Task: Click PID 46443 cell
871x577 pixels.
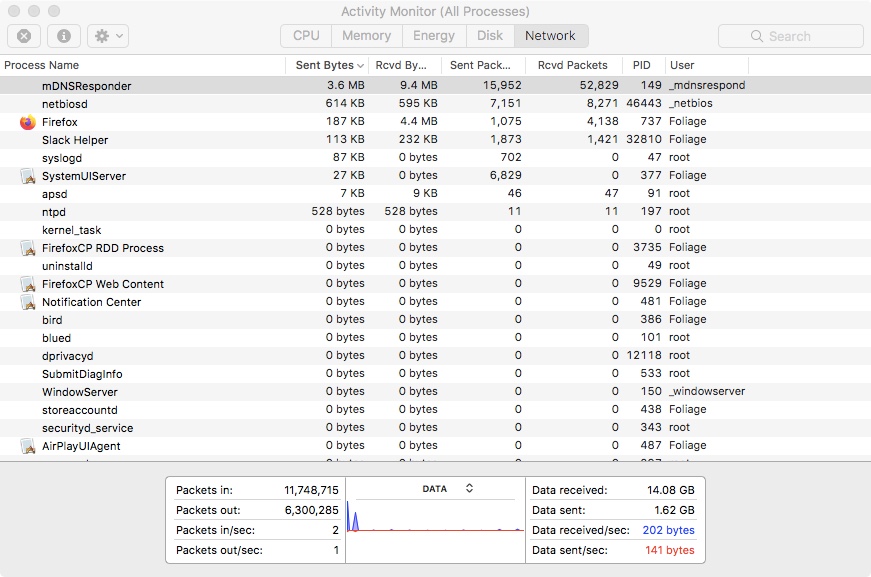Action: point(644,103)
